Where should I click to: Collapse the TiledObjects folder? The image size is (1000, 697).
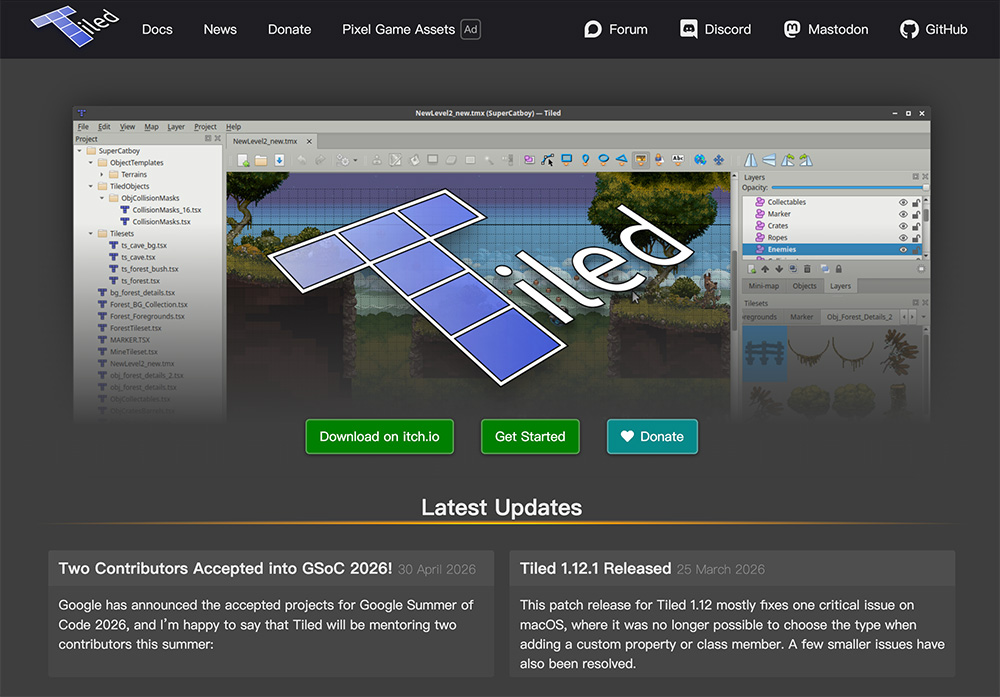(91, 186)
